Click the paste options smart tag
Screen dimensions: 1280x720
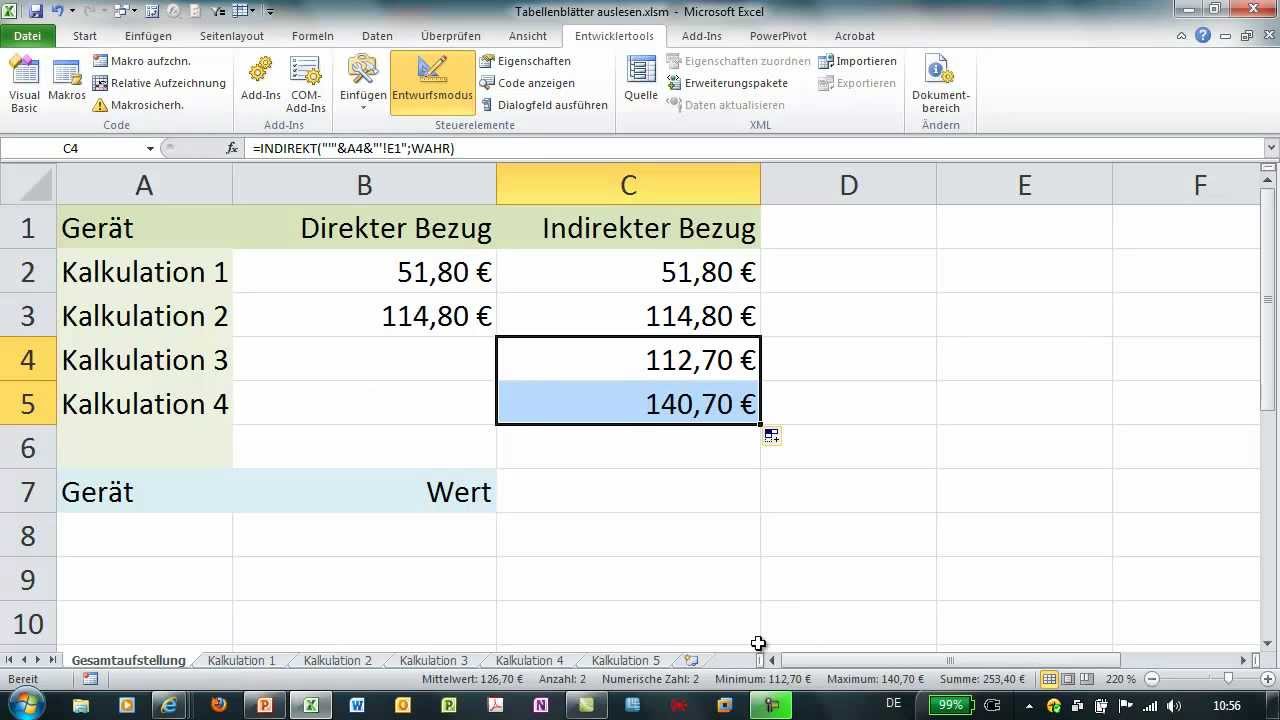point(772,435)
